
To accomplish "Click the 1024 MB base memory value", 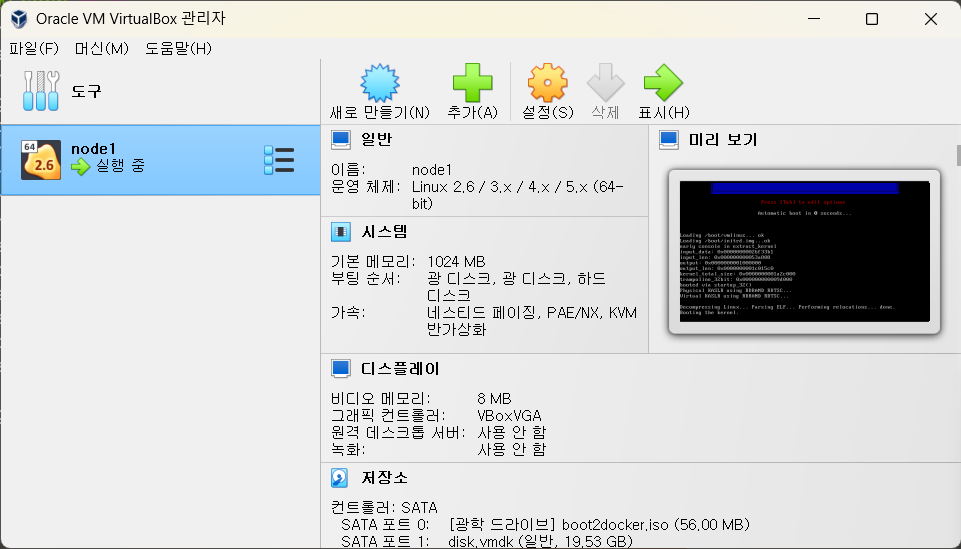I will tap(456, 262).
